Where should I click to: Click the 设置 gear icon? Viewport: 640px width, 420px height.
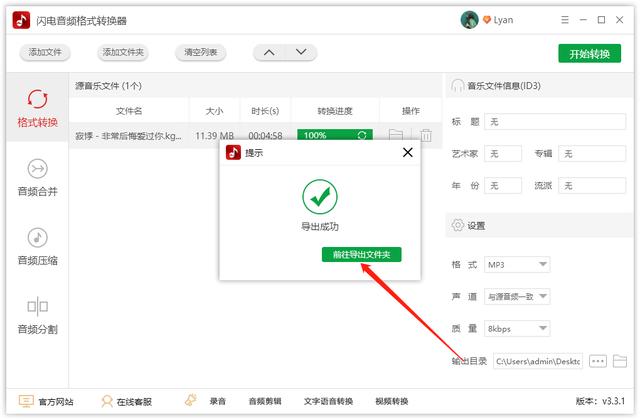[458, 225]
